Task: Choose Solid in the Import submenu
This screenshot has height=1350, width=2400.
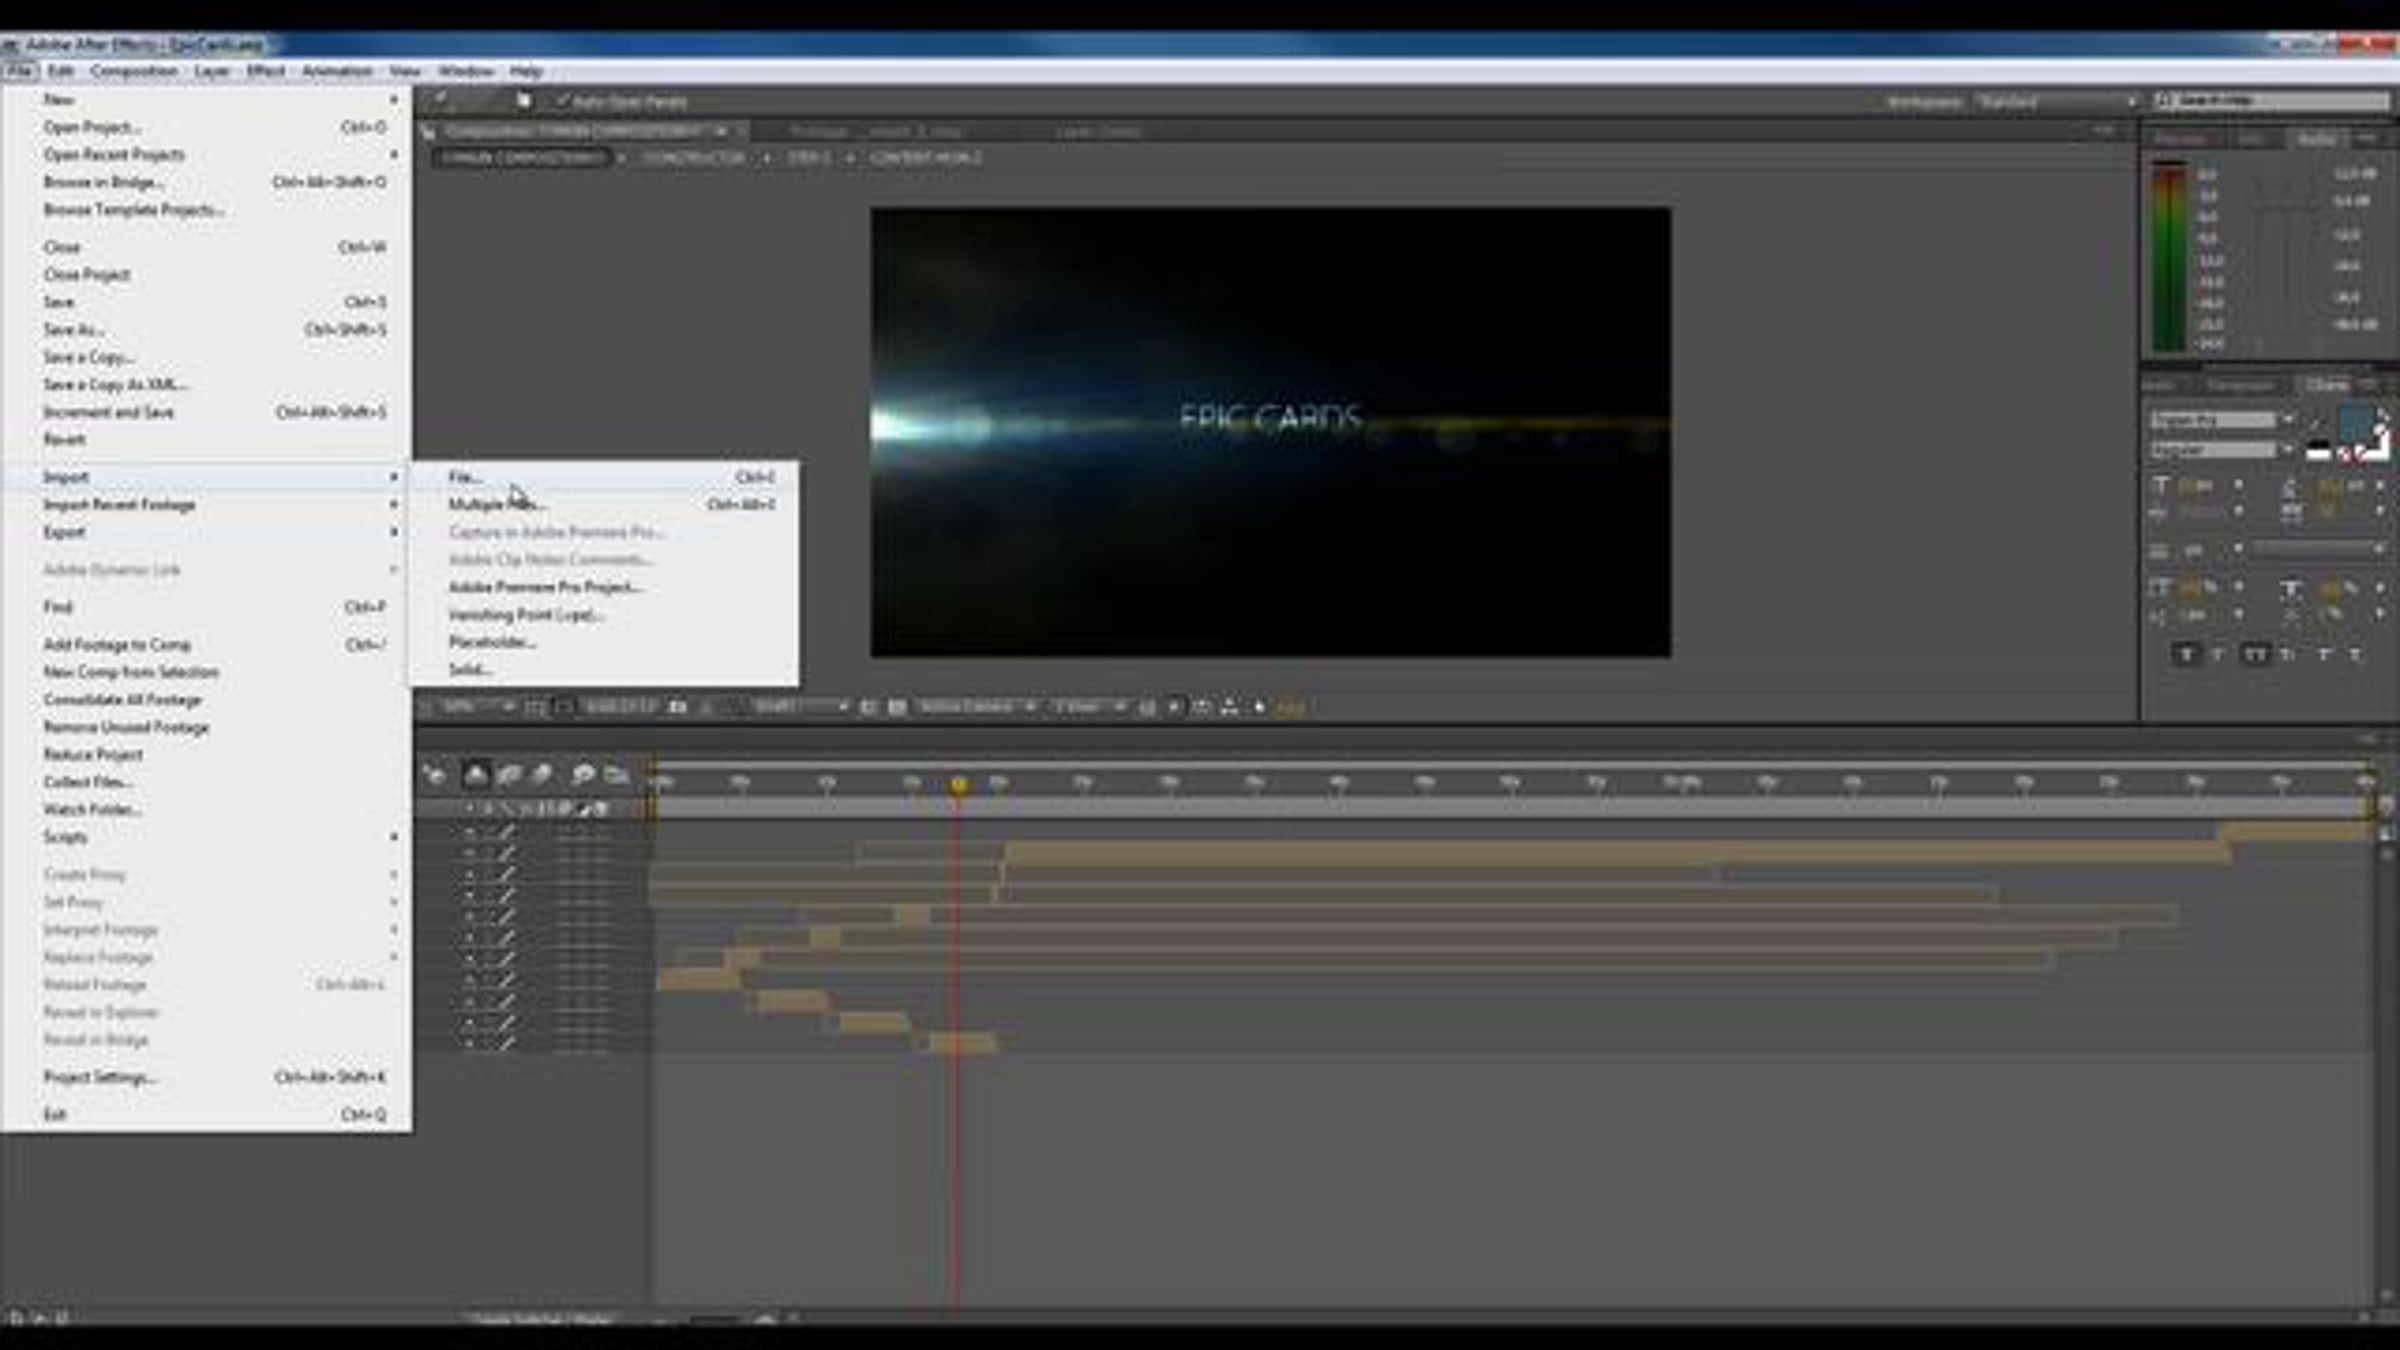Action: (x=470, y=669)
